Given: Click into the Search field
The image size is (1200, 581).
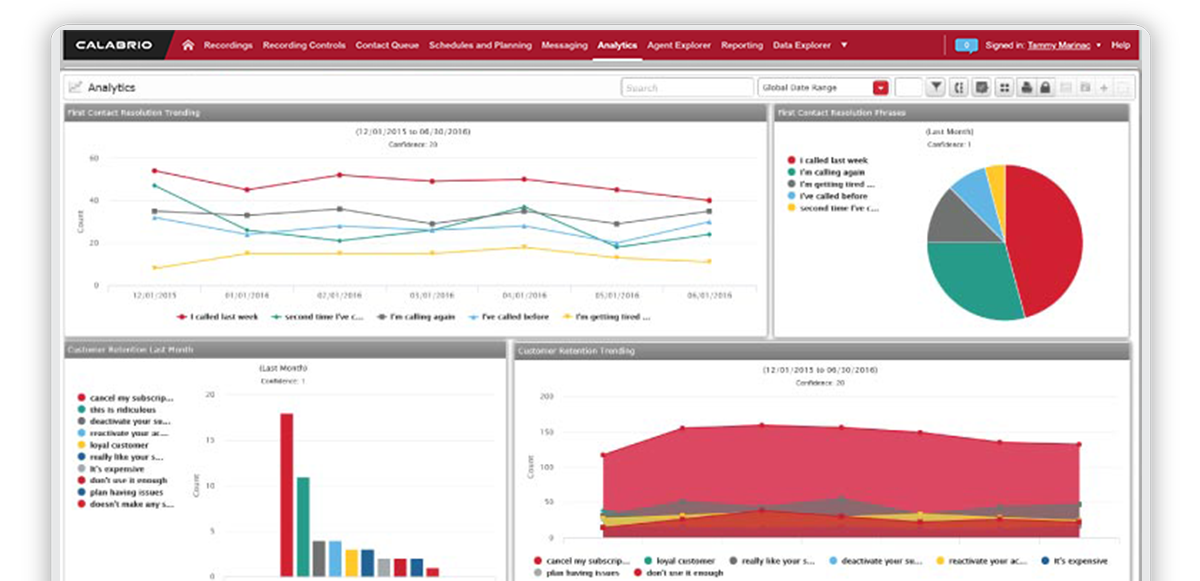Looking at the screenshot, I should tap(687, 88).
